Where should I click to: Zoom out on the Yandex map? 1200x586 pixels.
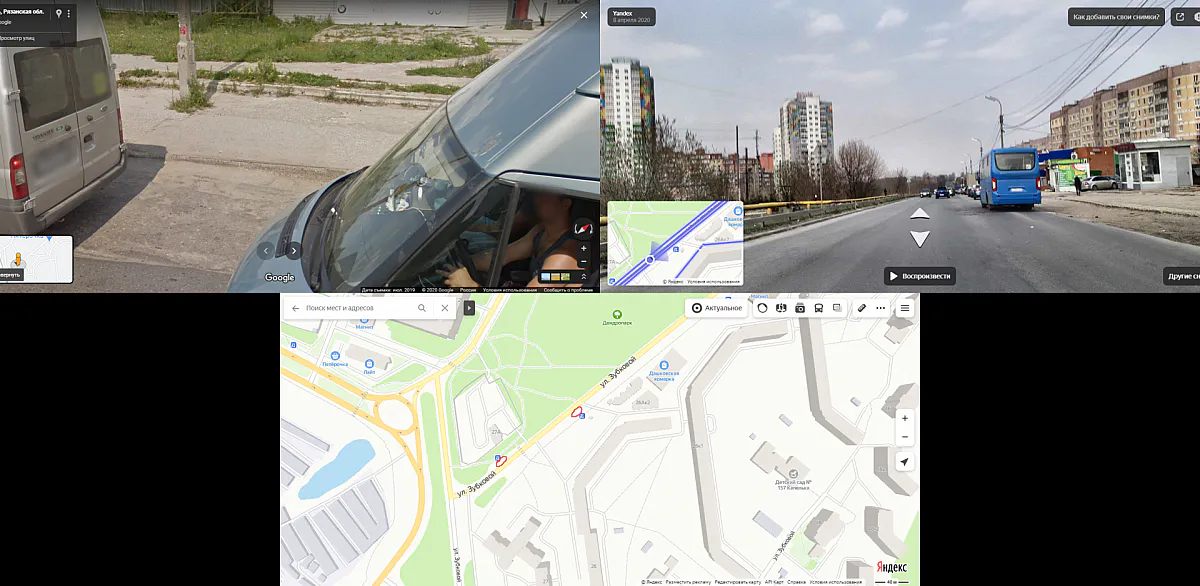pyautogui.click(x=905, y=437)
